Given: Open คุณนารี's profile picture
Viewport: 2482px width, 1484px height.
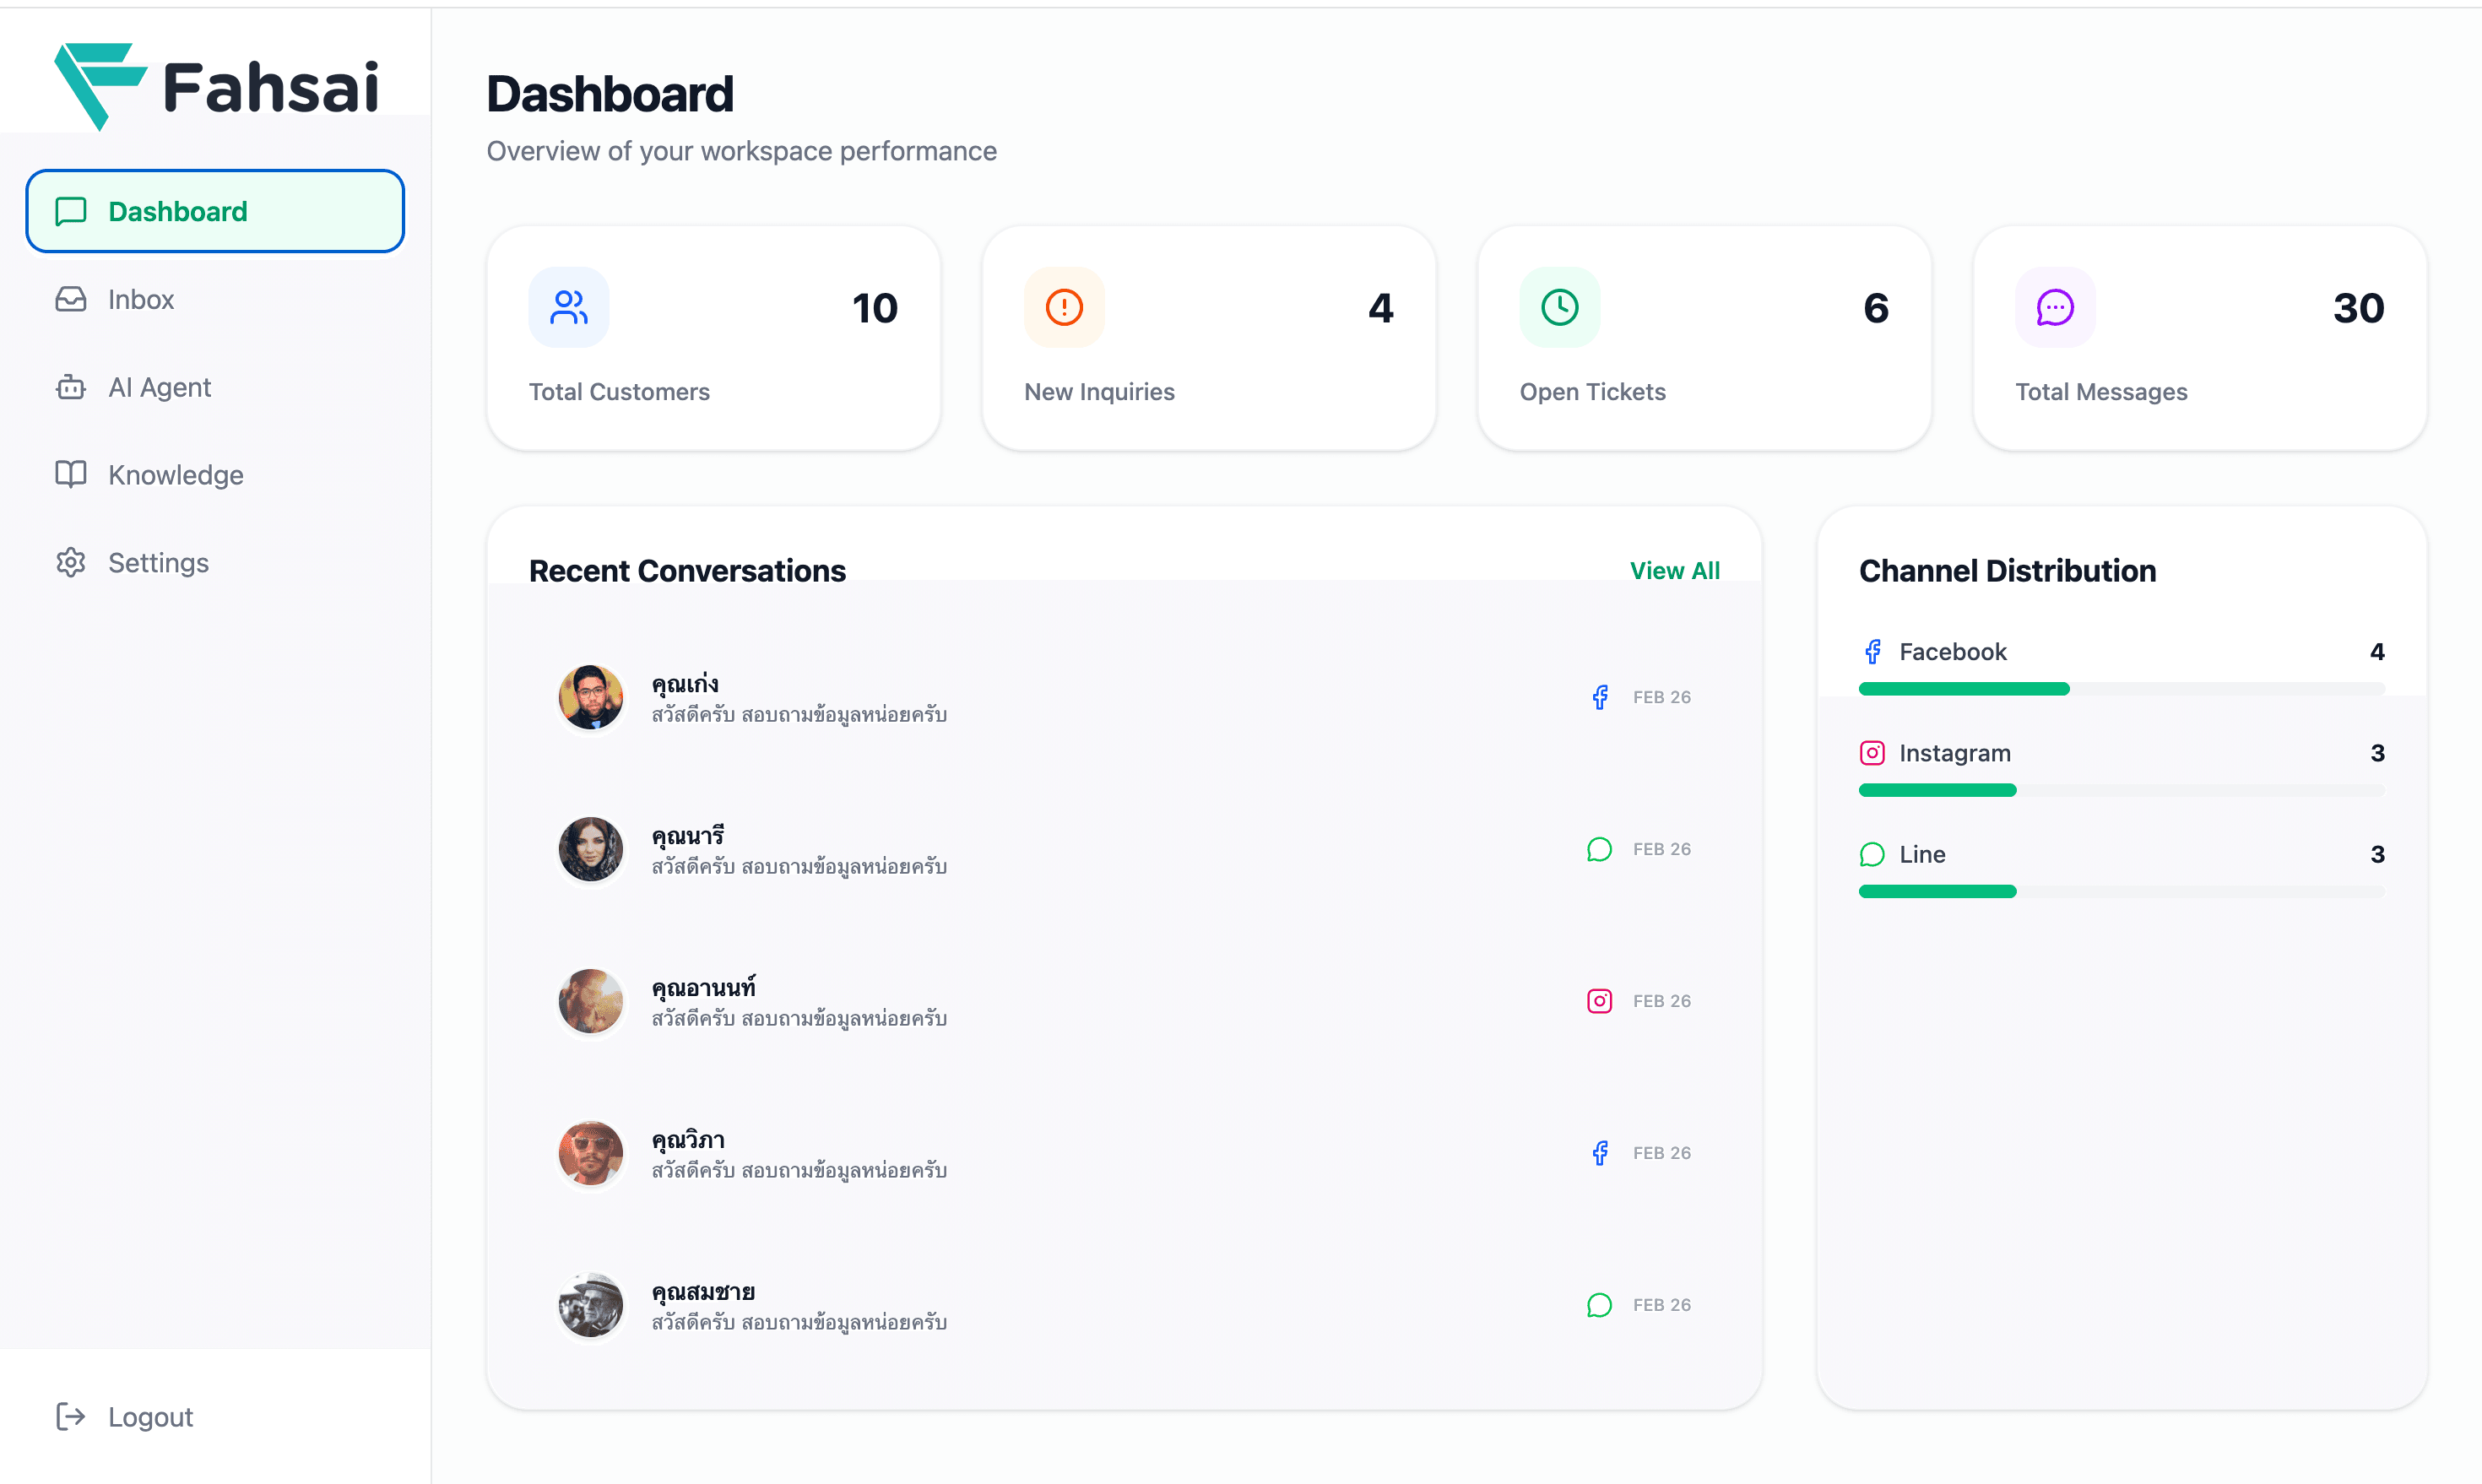Looking at the screenshot, I should [590, 849].
